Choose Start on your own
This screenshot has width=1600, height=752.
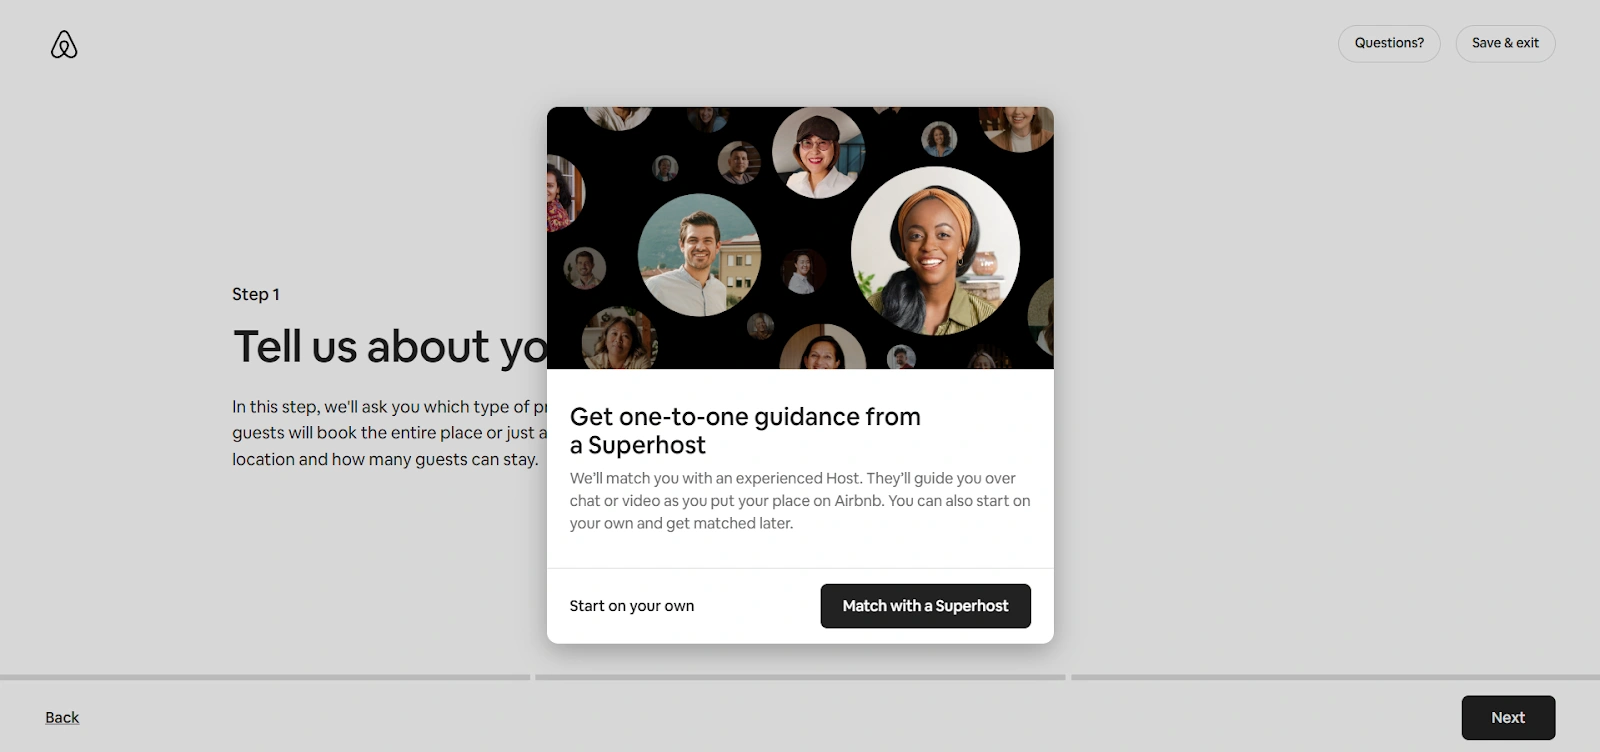(632, 606)
